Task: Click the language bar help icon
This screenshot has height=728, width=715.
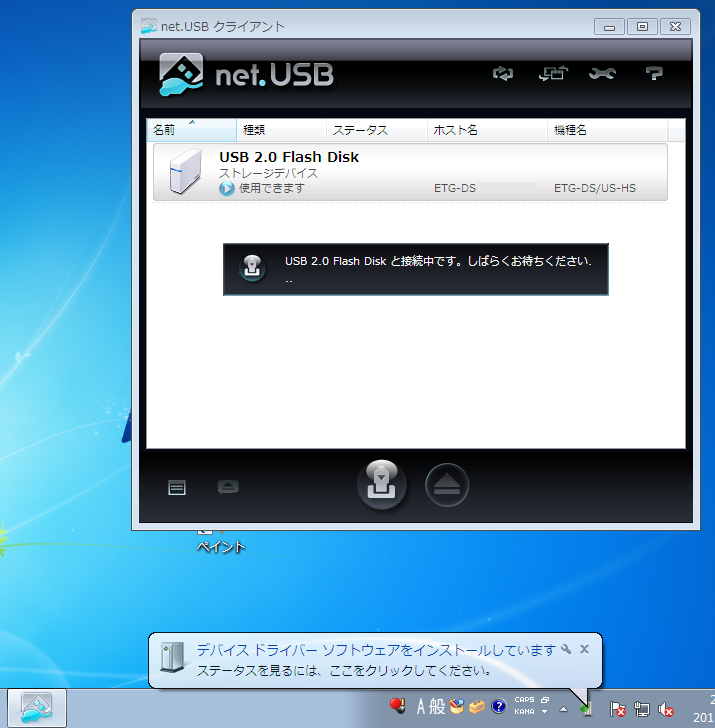Action: pos(499,707)
